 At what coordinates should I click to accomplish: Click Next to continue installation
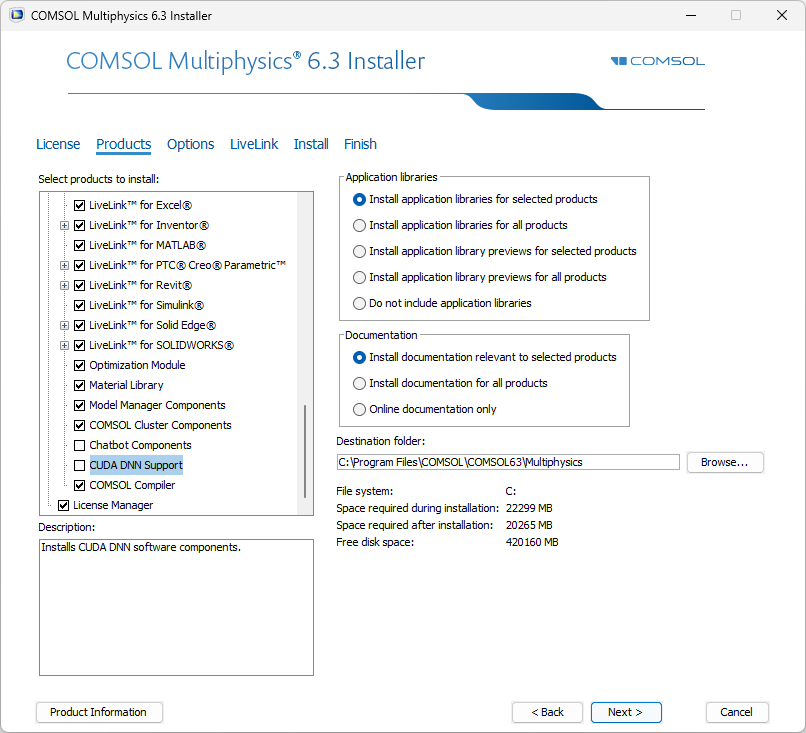[x=626, y=712]
